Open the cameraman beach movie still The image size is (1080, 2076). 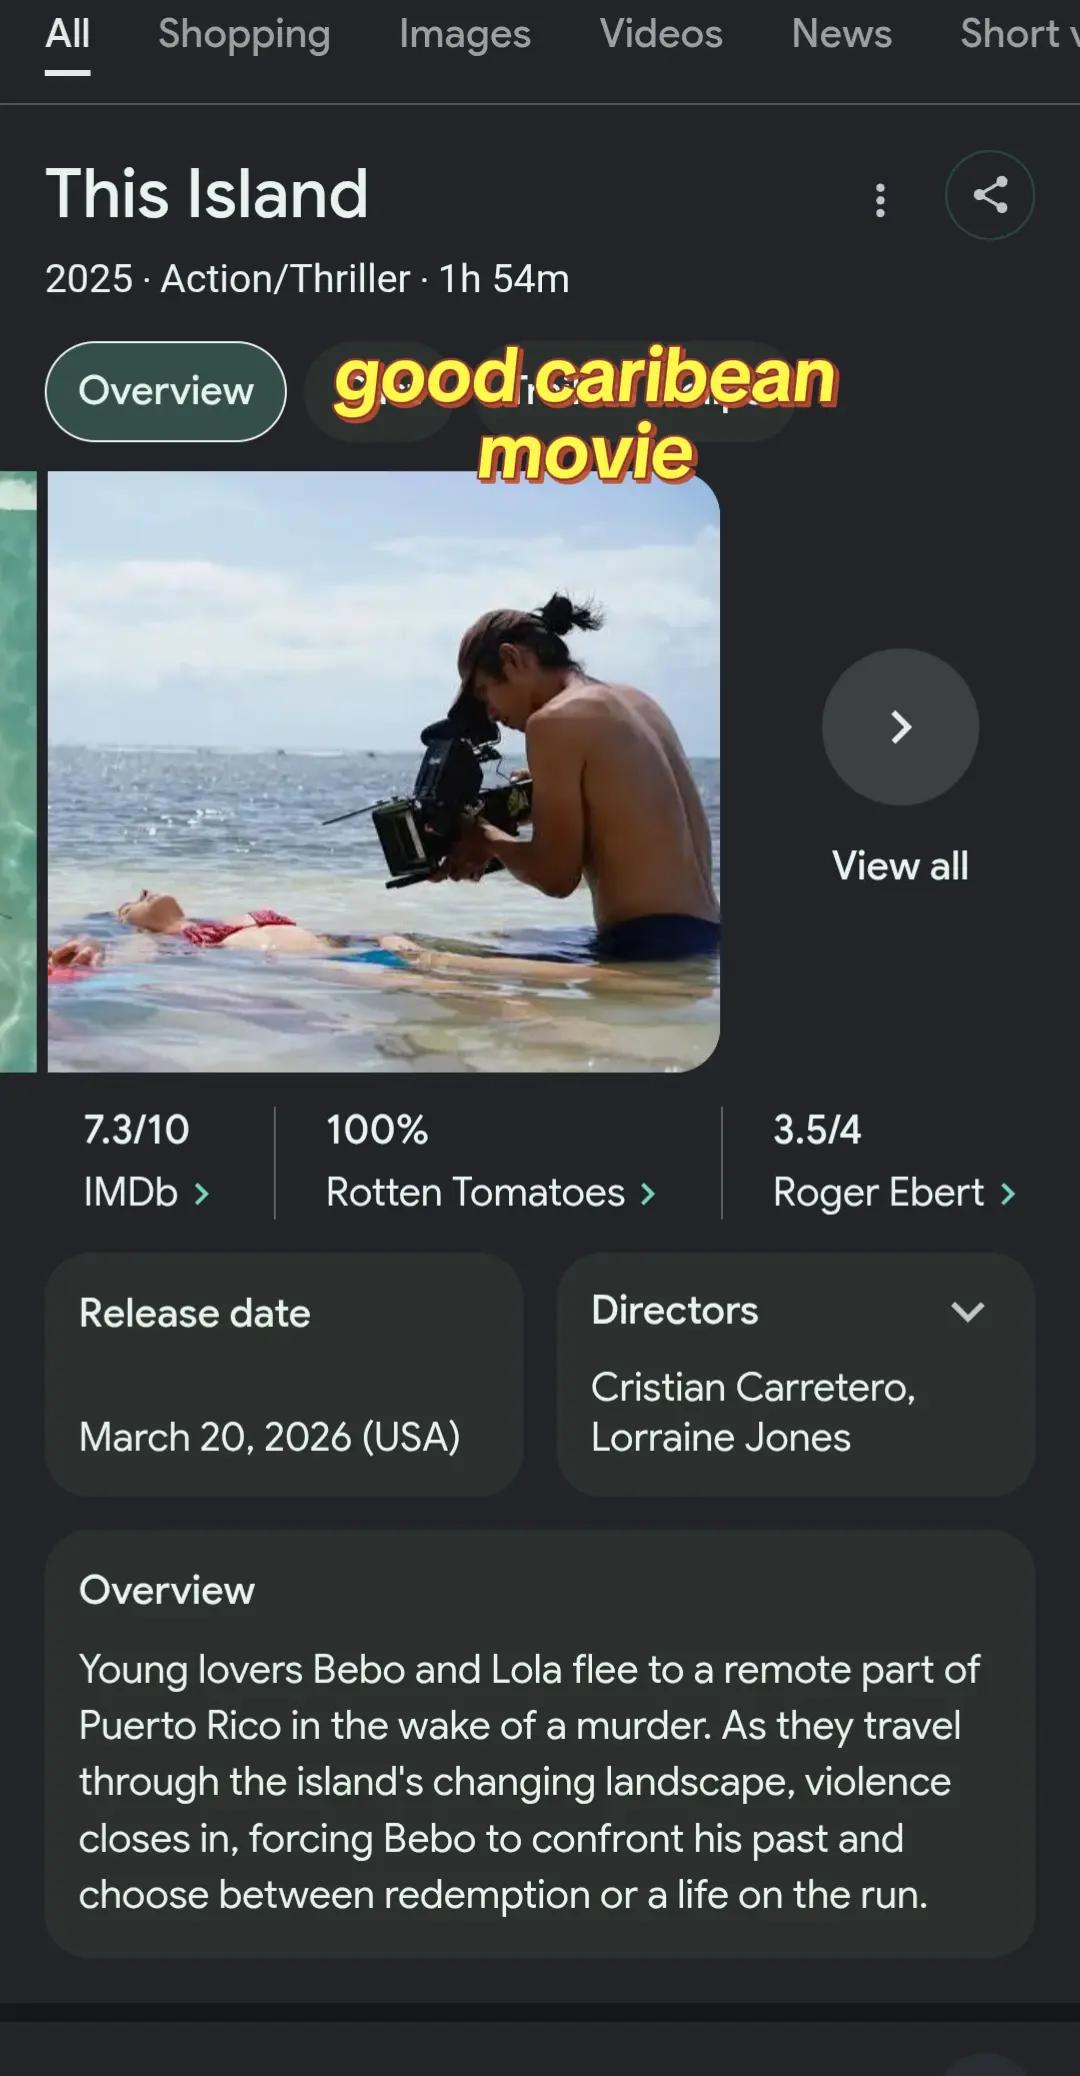(384, 772)
